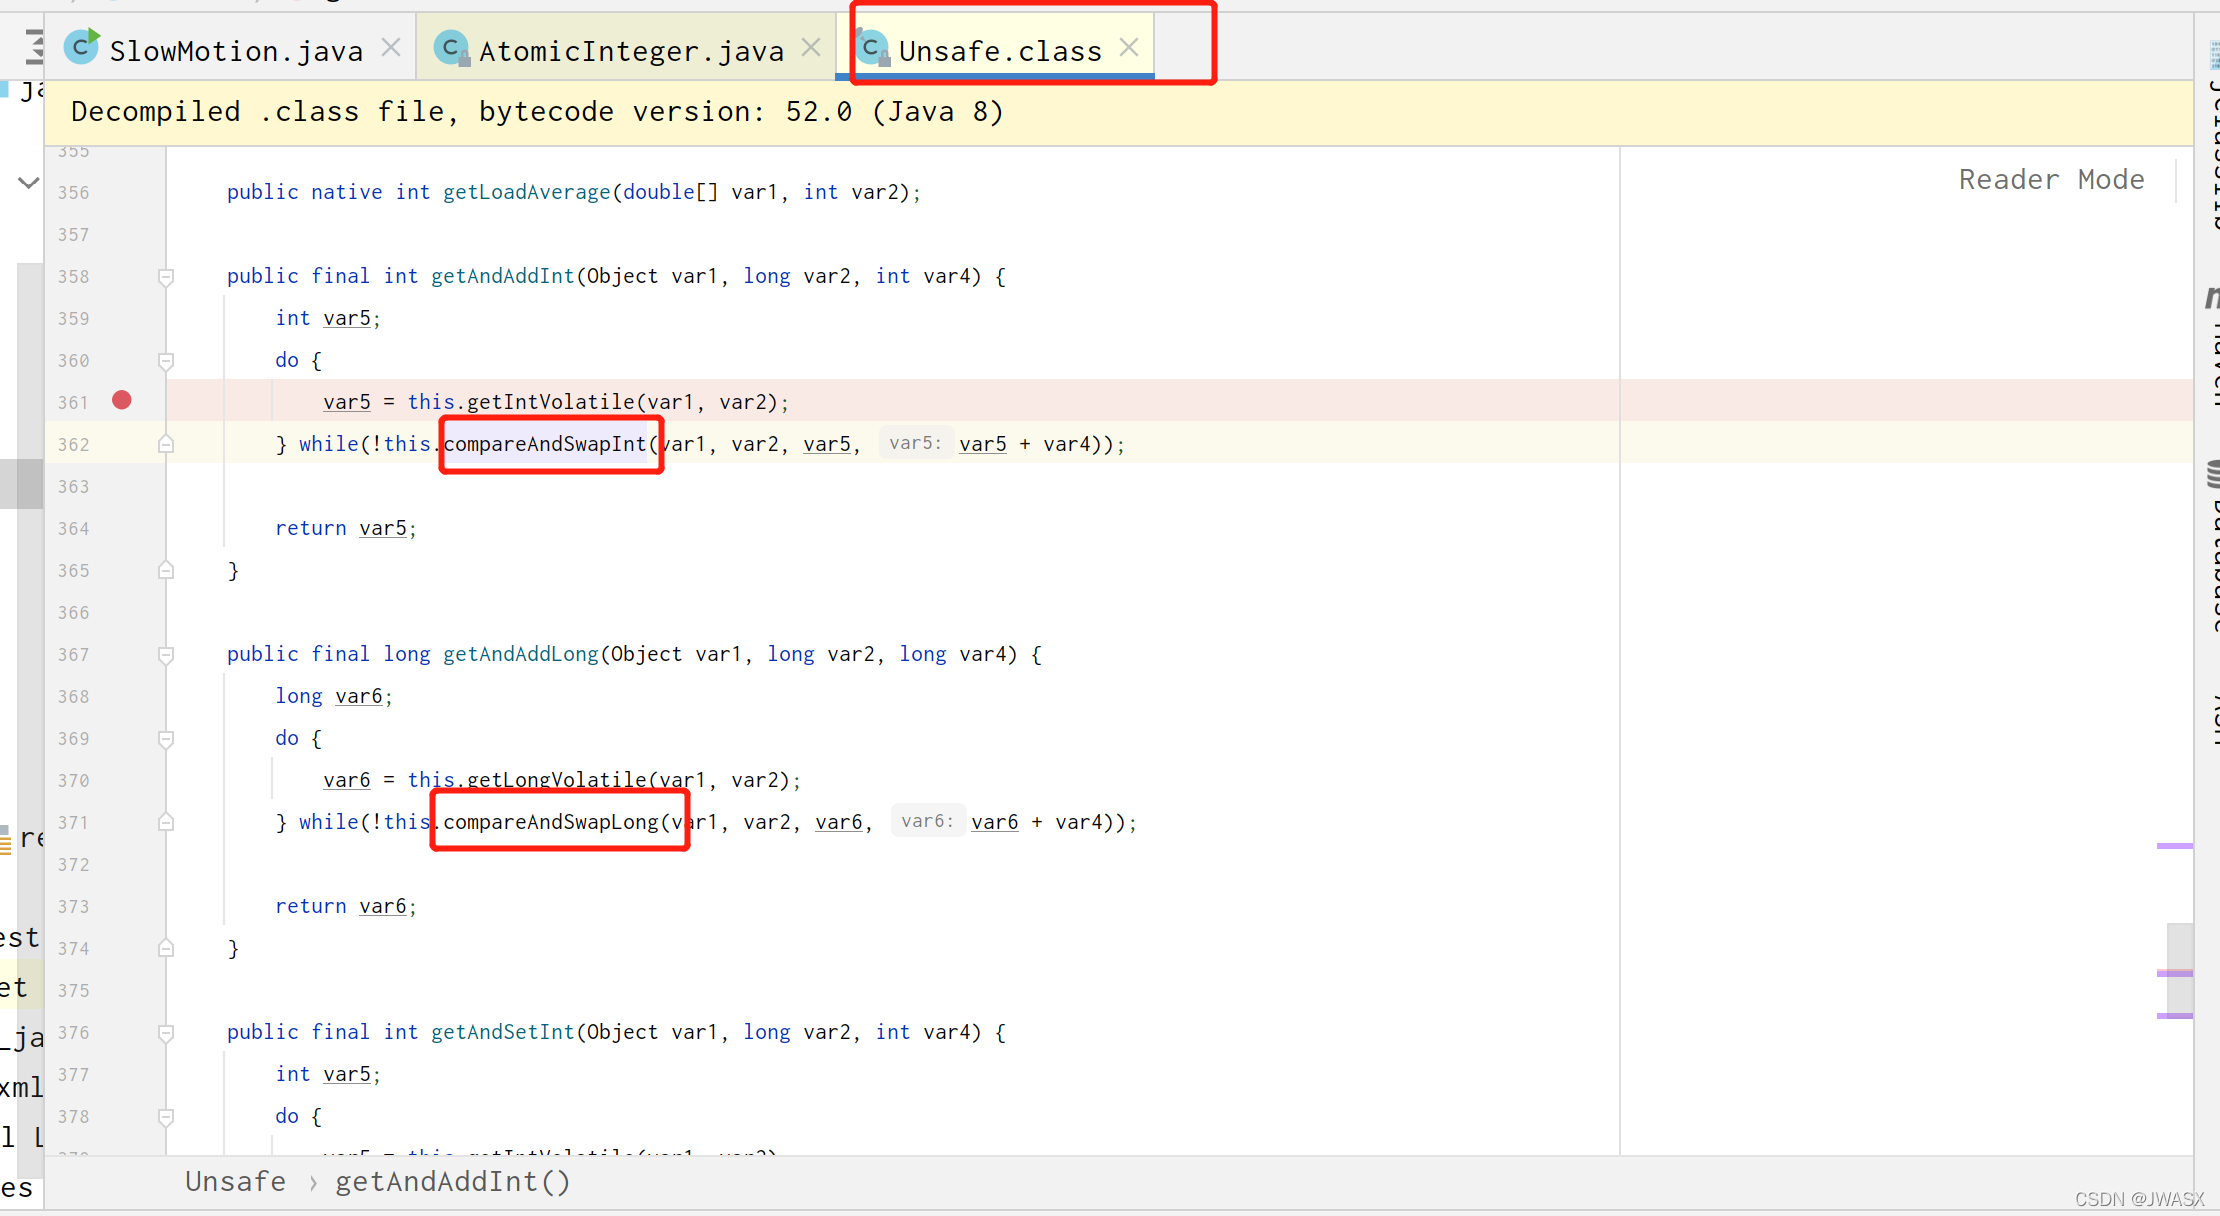Collapse the do block at line 360
This screenshot has width=2220, height=1216.
point(166,361)
